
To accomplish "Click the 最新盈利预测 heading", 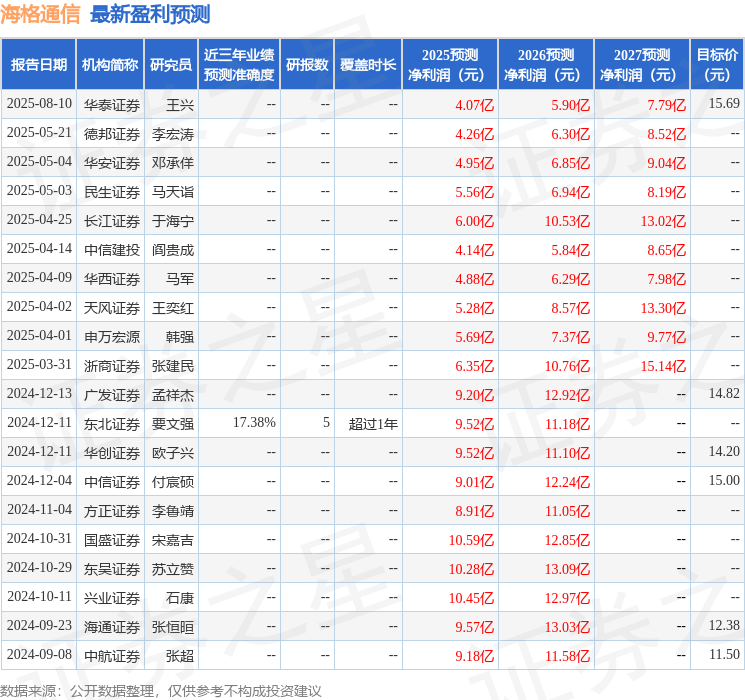I will [150, 14].
